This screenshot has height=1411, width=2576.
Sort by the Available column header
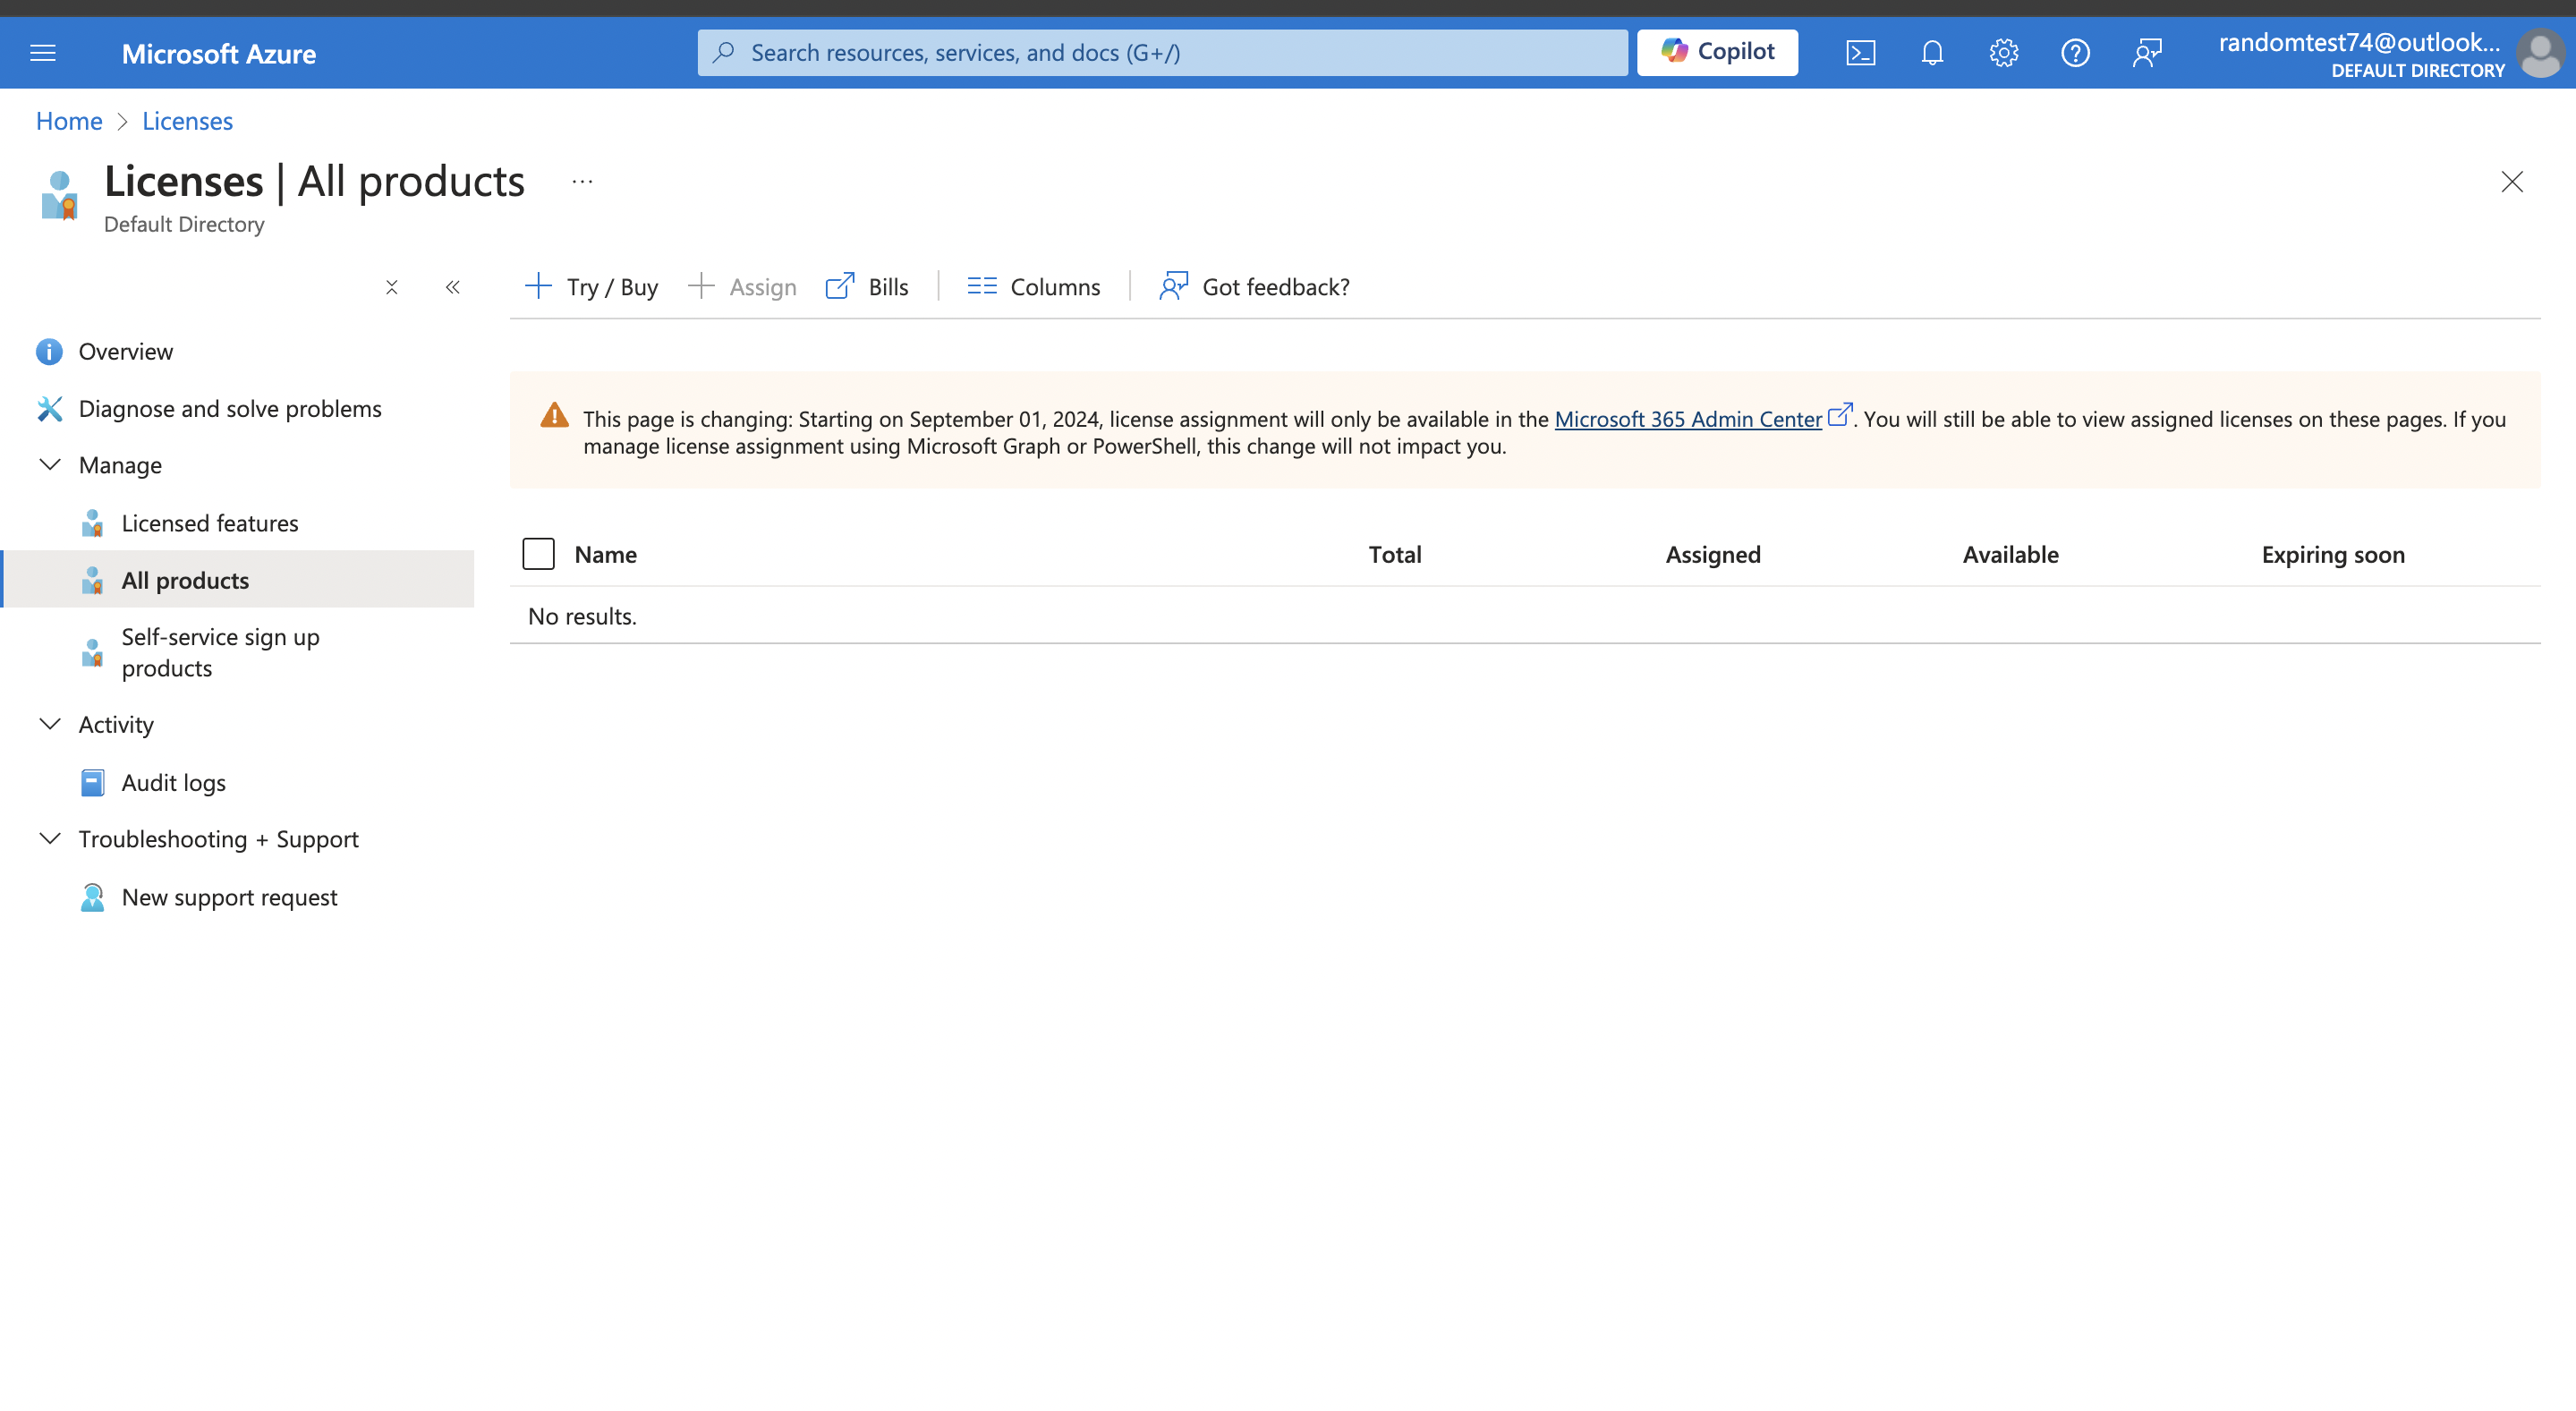[x=2010, y=555]
